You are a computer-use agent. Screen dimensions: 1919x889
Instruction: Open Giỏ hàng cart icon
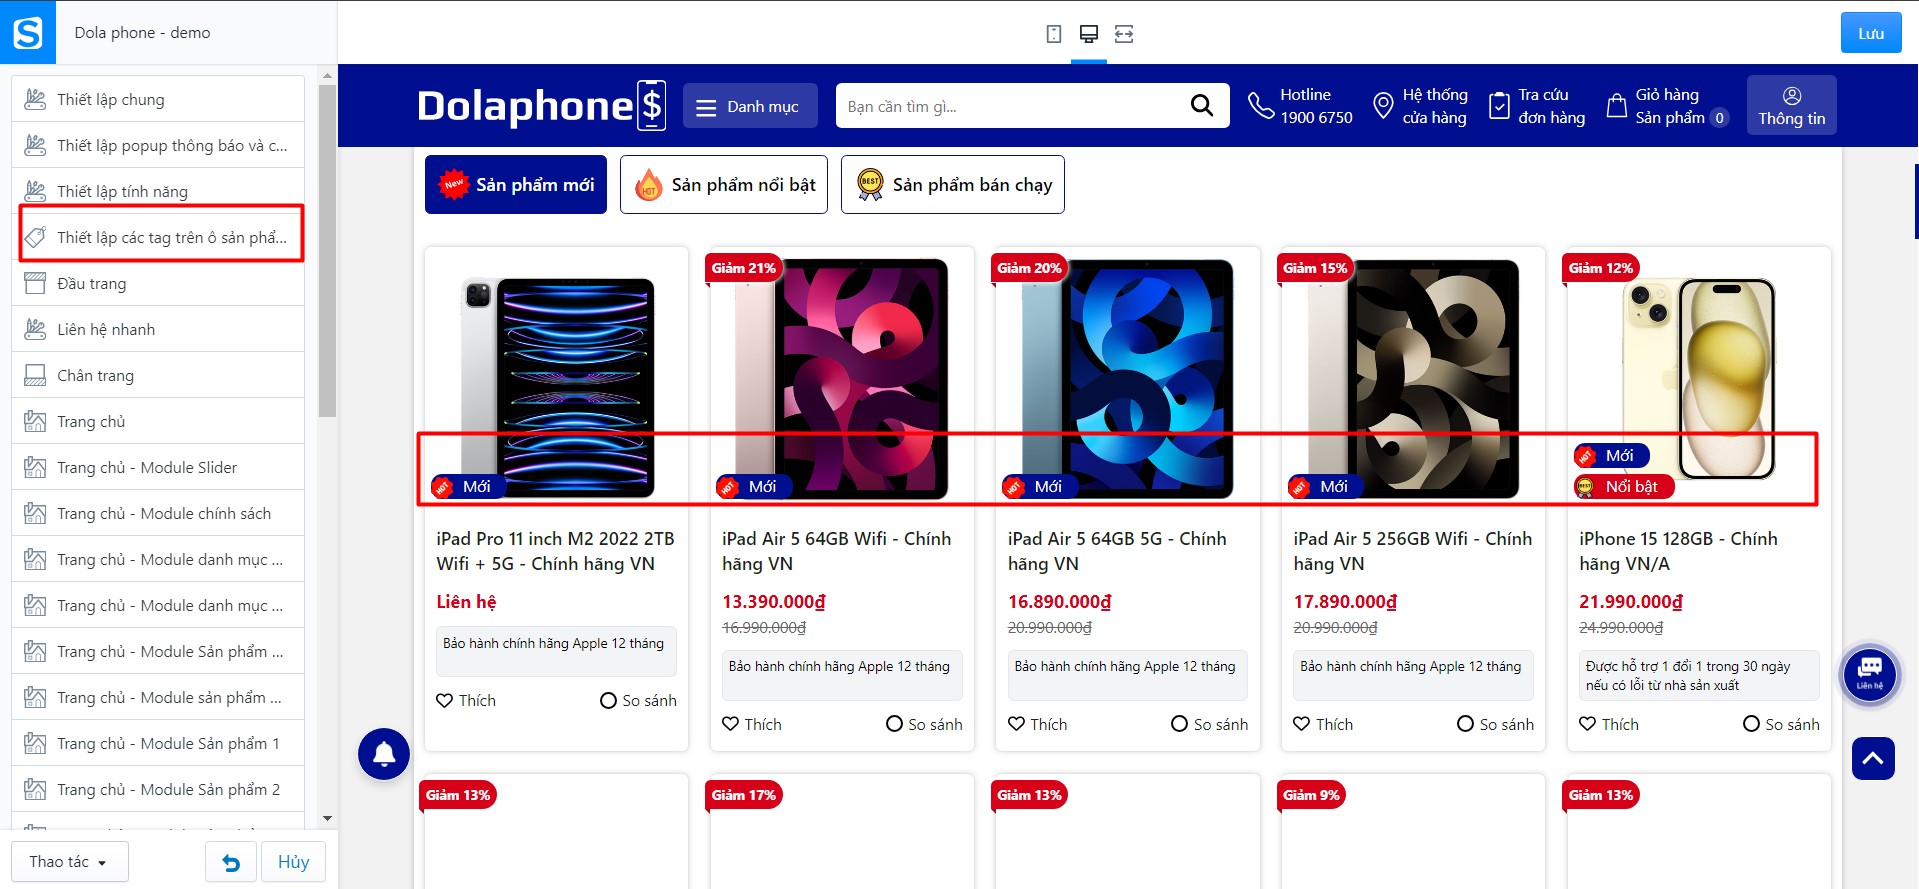pos(1616,106)
